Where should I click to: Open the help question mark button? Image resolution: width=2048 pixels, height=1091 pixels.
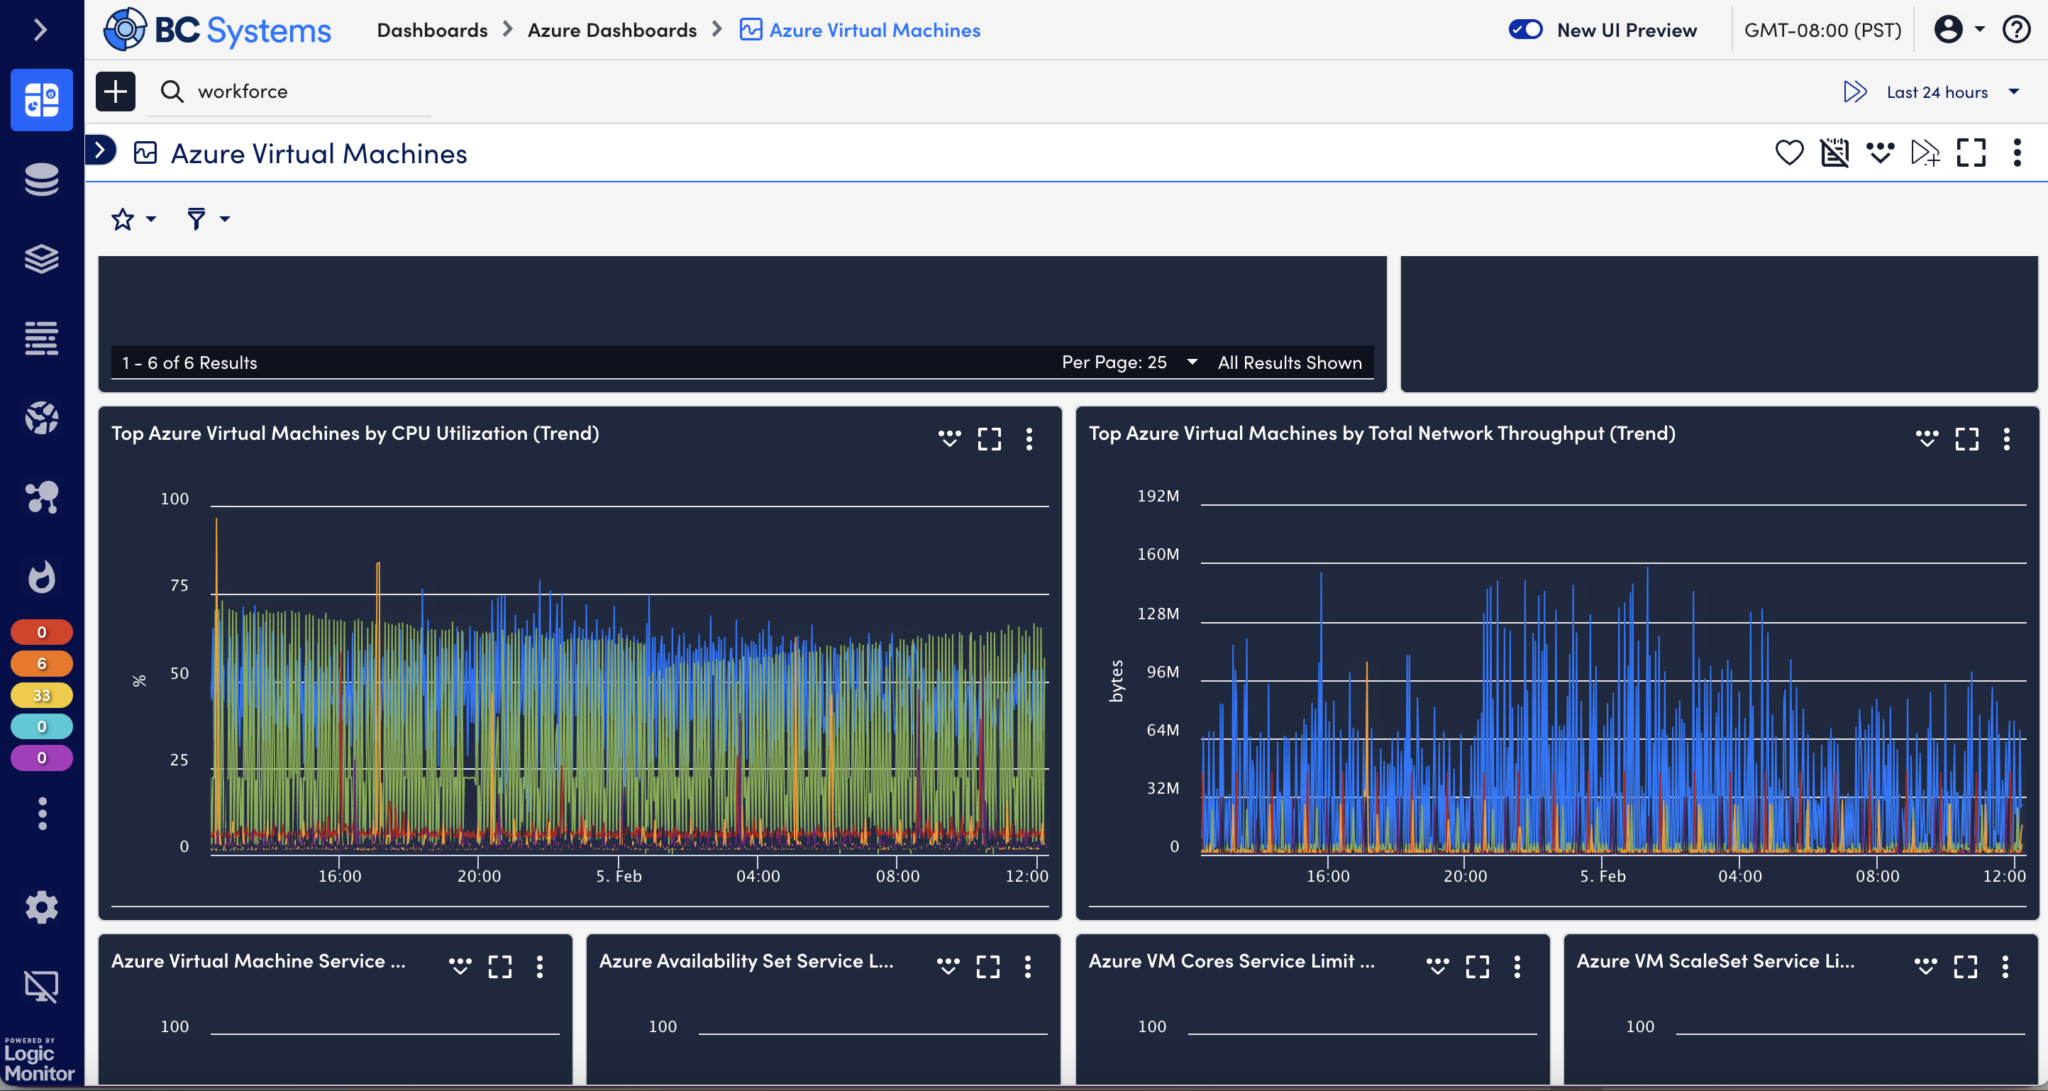[x=2017, y=29]
